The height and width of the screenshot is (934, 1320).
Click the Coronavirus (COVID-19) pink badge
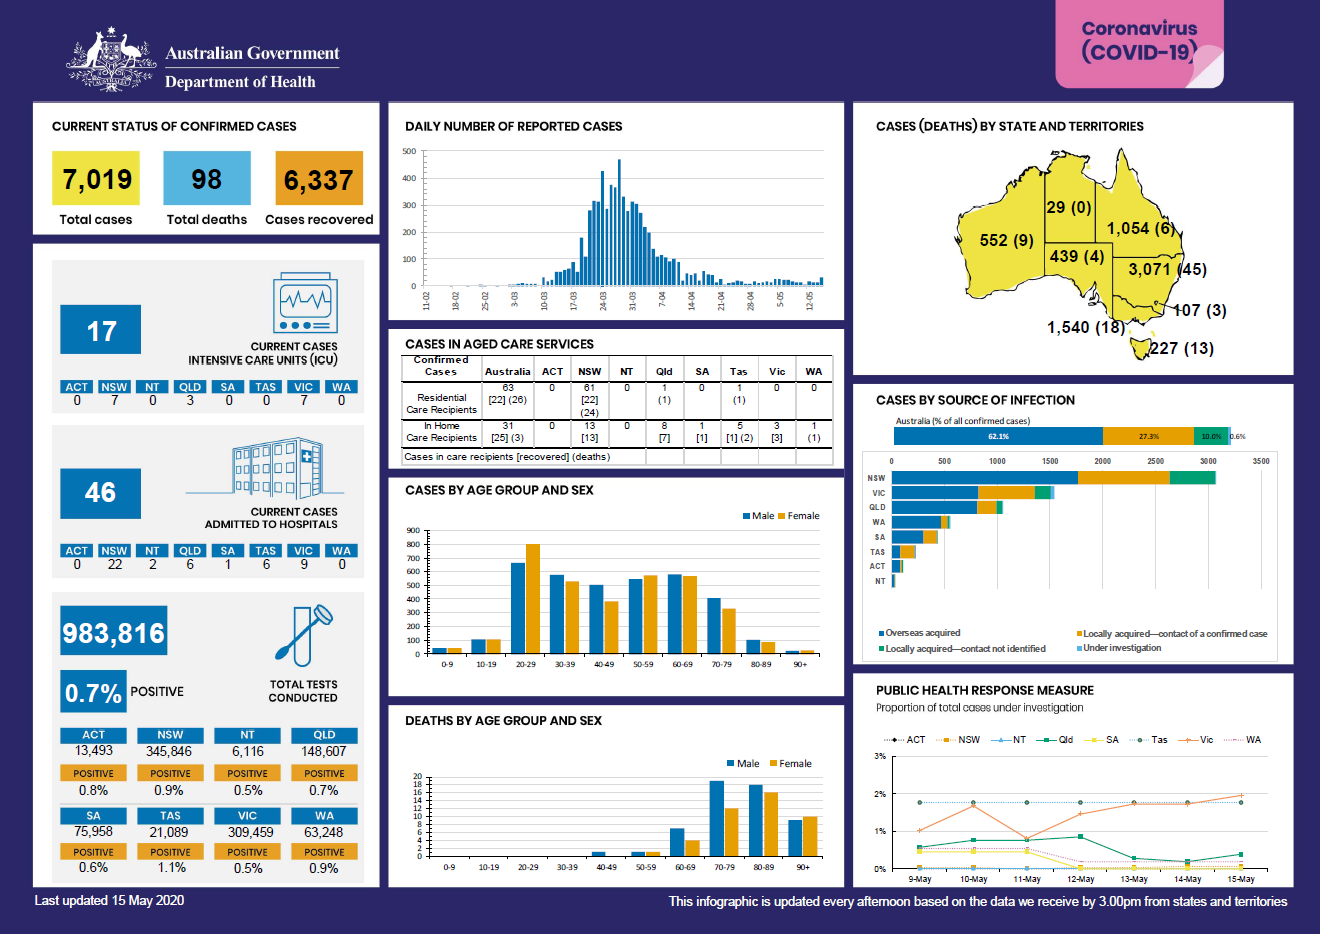tap(1139, 44)
